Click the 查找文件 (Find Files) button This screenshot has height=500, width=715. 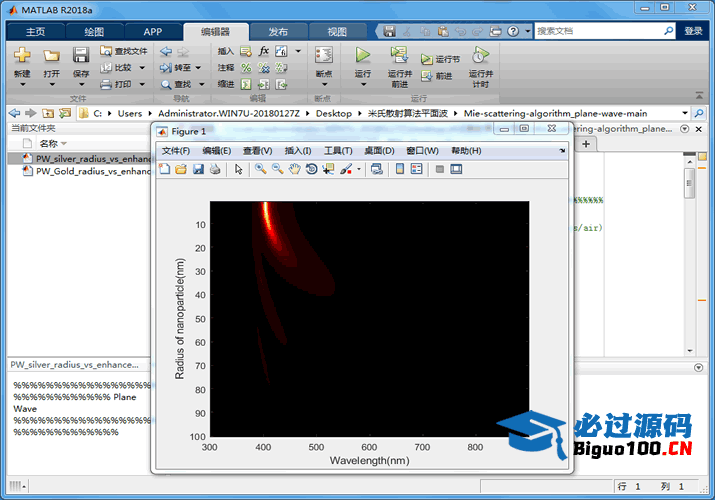124,51
